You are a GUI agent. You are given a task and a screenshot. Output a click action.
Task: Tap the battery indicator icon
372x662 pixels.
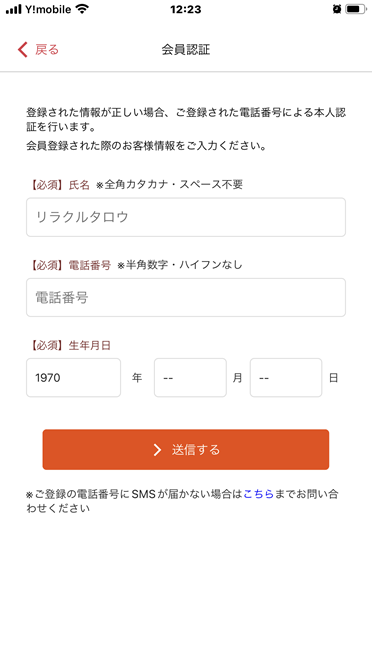355,9
